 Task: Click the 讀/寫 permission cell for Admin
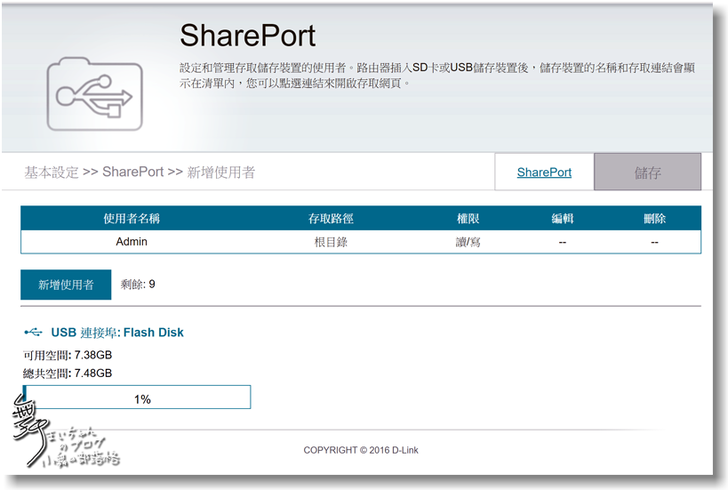click(468, 241)
